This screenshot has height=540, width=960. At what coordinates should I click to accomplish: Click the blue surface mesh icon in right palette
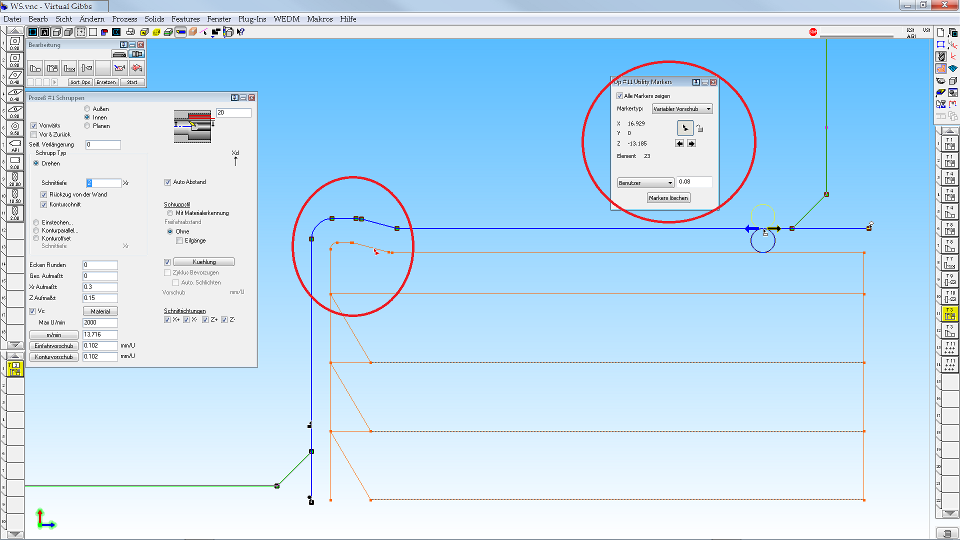click(953, 69)
